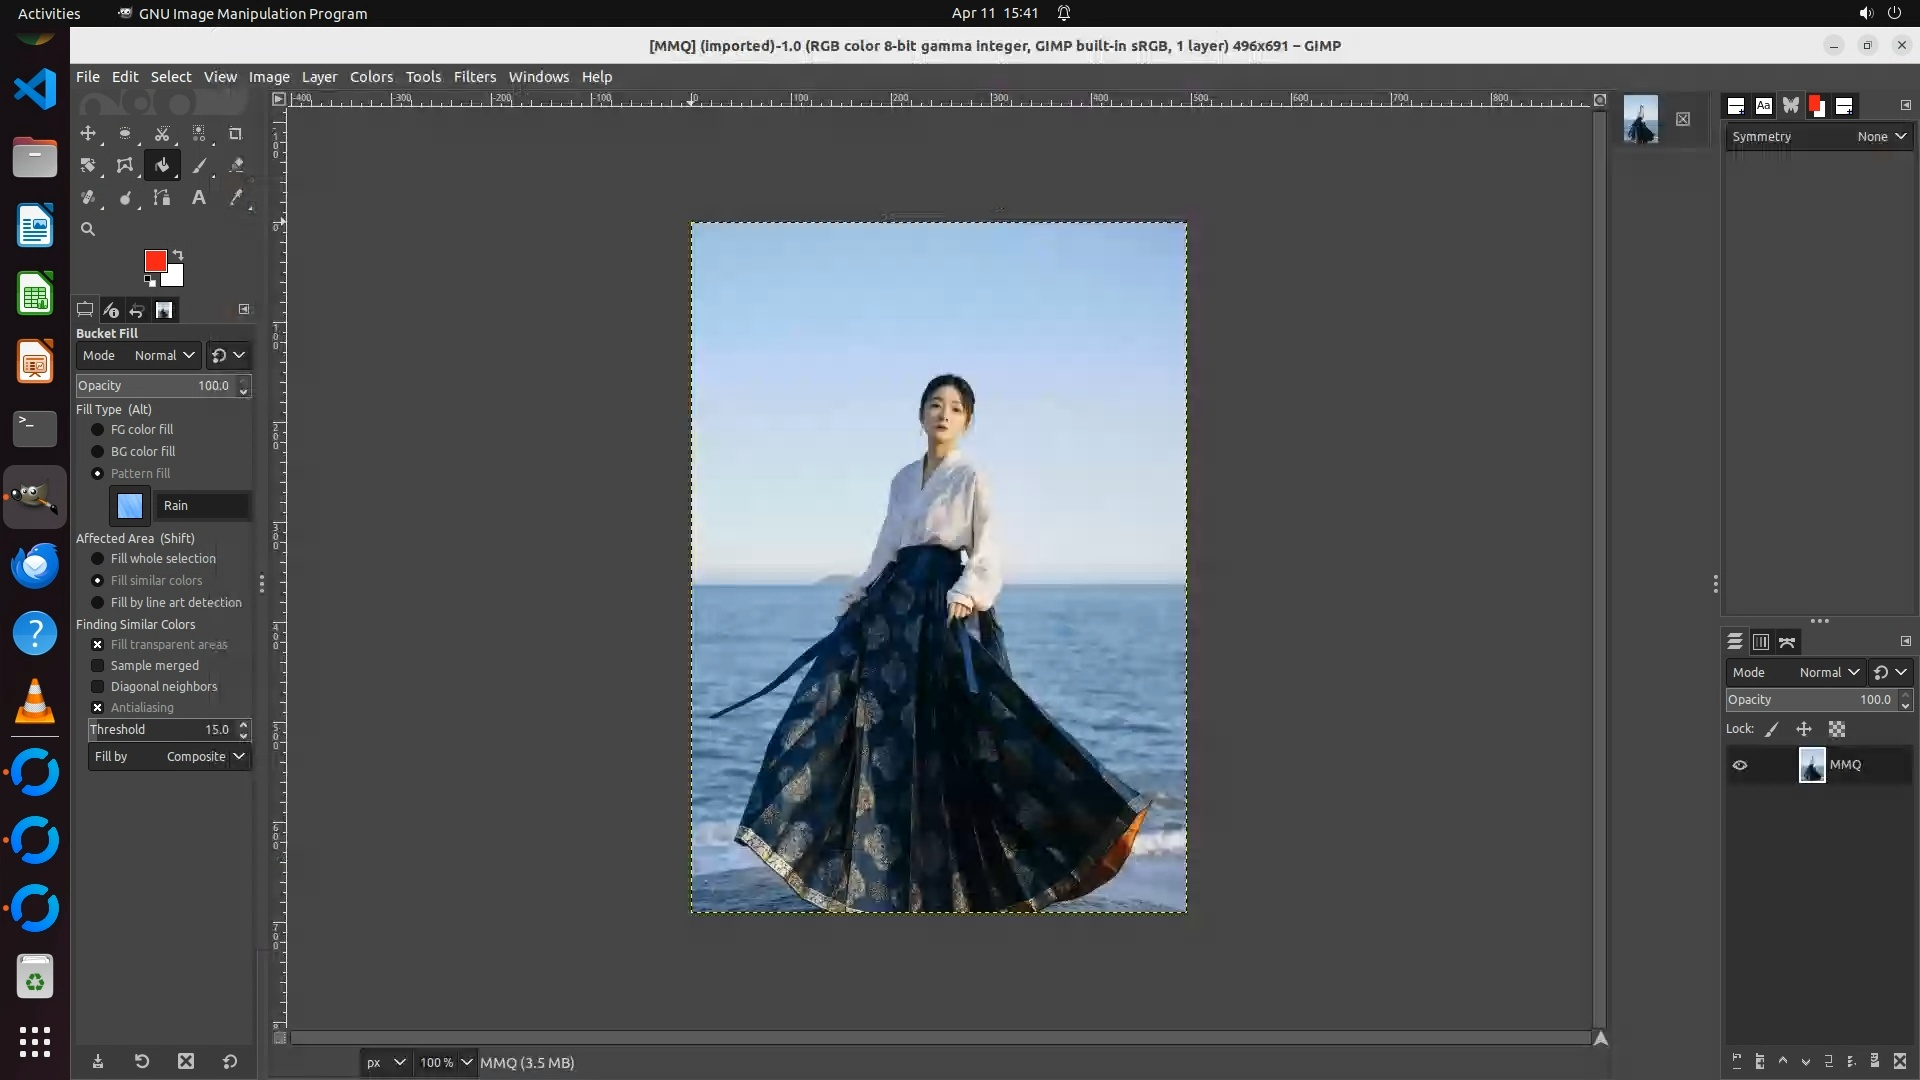Choose the Color Picker eyedropper tool
Image resolution: width=1920 pixels, height=1080 pixels.
click(236, 198)
